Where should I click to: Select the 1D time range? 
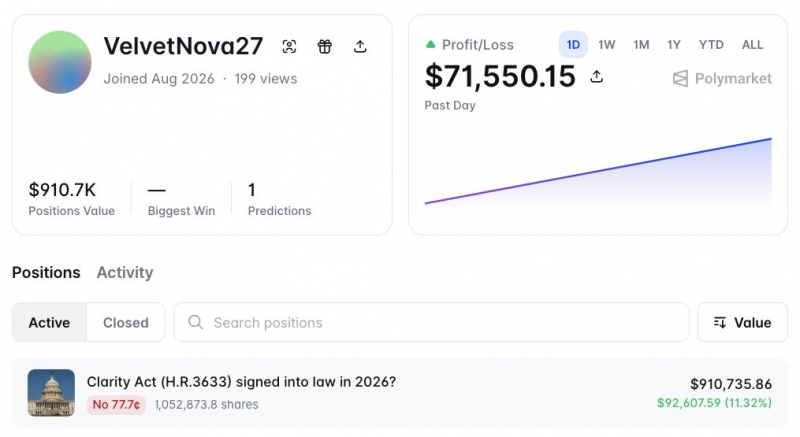pos(573,45)
